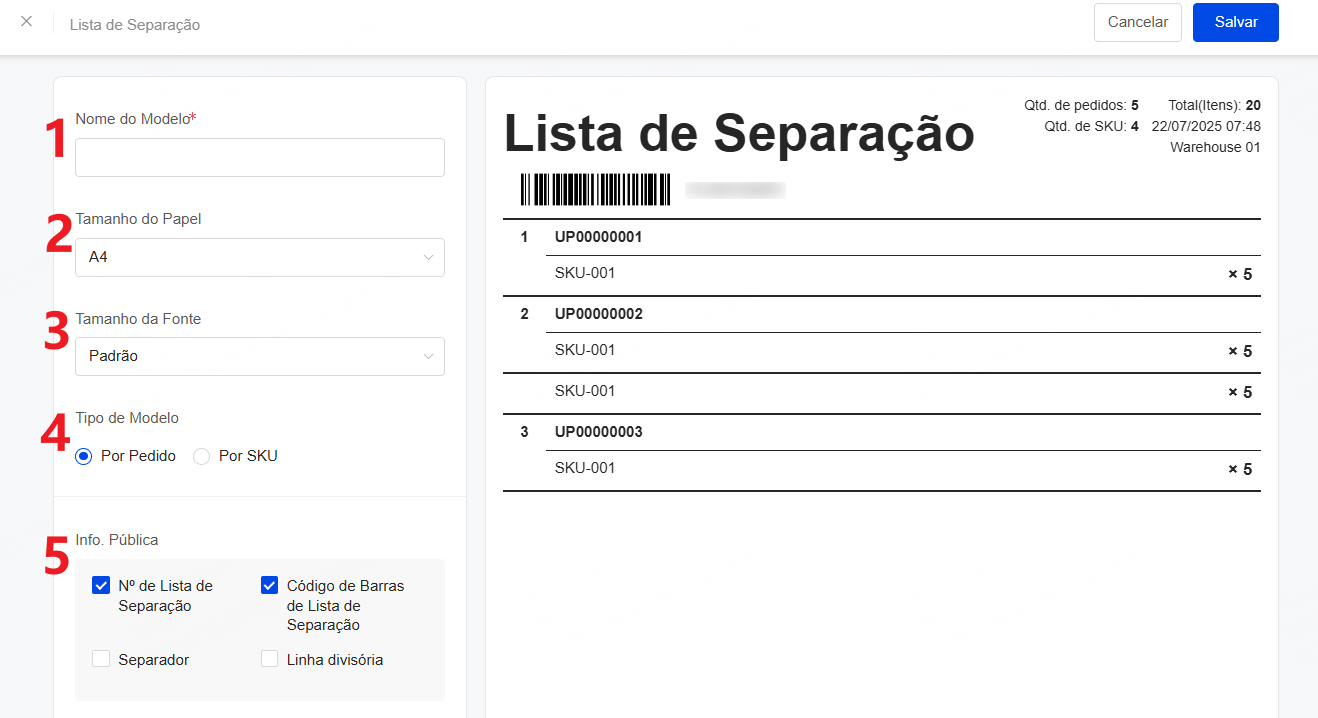Select the Por SKU radio option

click(x=202, y=456)
